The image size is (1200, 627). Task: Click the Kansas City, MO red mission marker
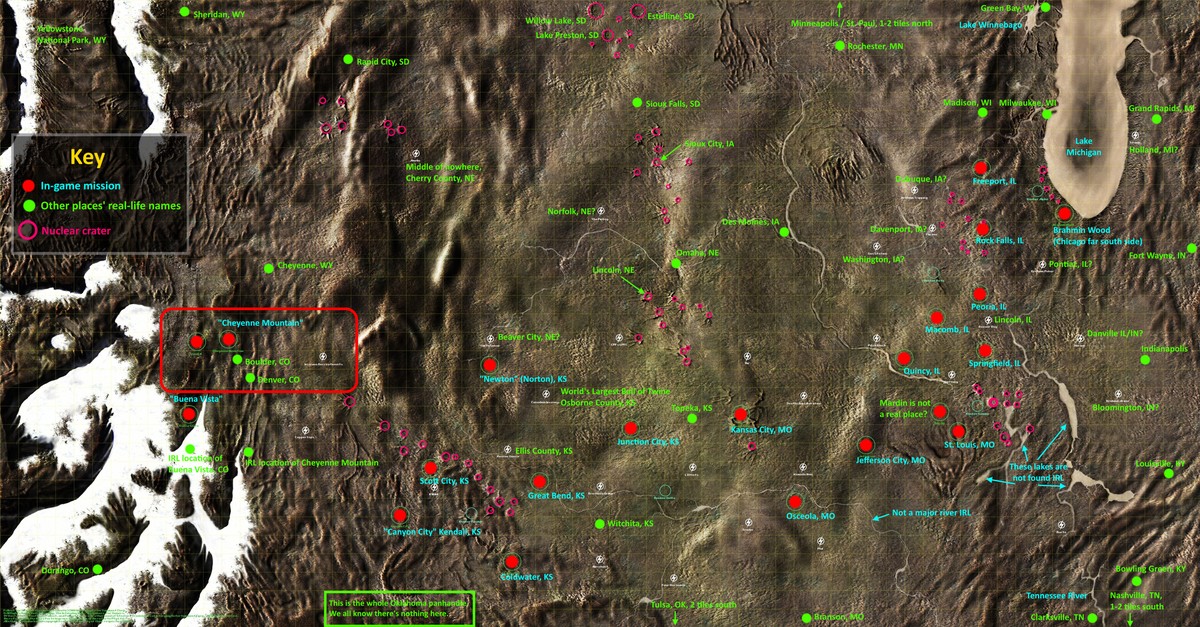pyautogui.click(x=740, y=415)
